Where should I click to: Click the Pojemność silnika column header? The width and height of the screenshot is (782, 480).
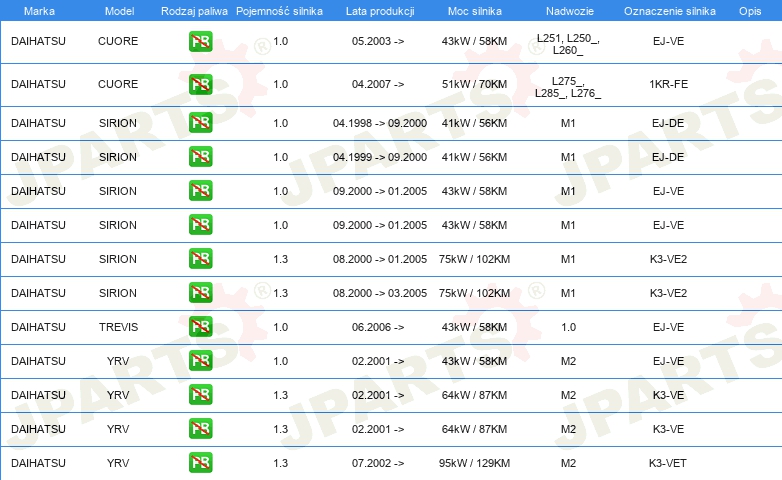coord(279,11)
